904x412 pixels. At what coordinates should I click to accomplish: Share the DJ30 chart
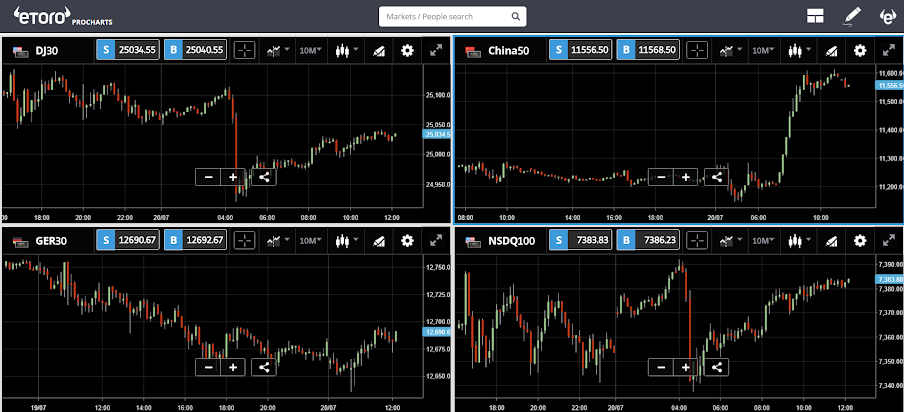point(264,177)
